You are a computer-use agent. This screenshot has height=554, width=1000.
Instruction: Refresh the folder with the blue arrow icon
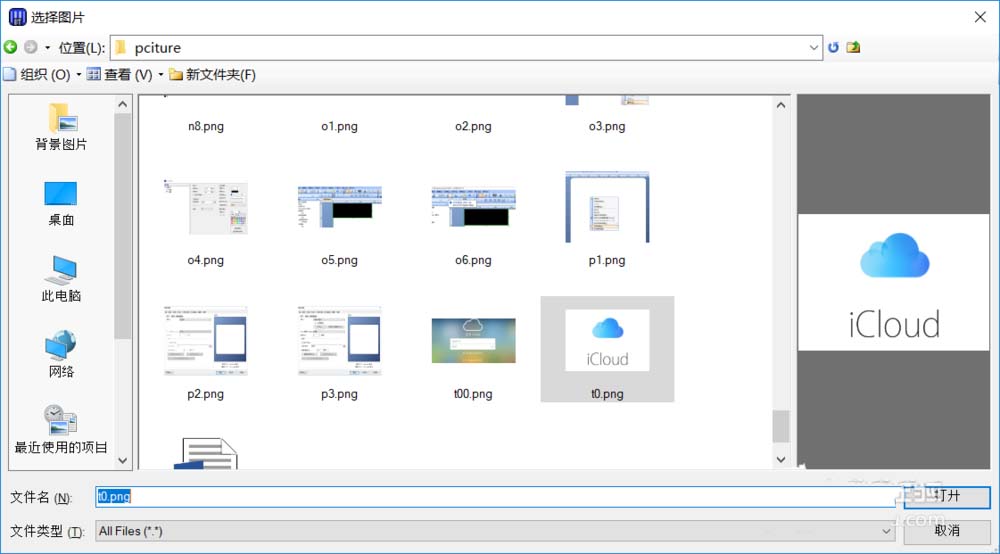(x=834, y=47)
